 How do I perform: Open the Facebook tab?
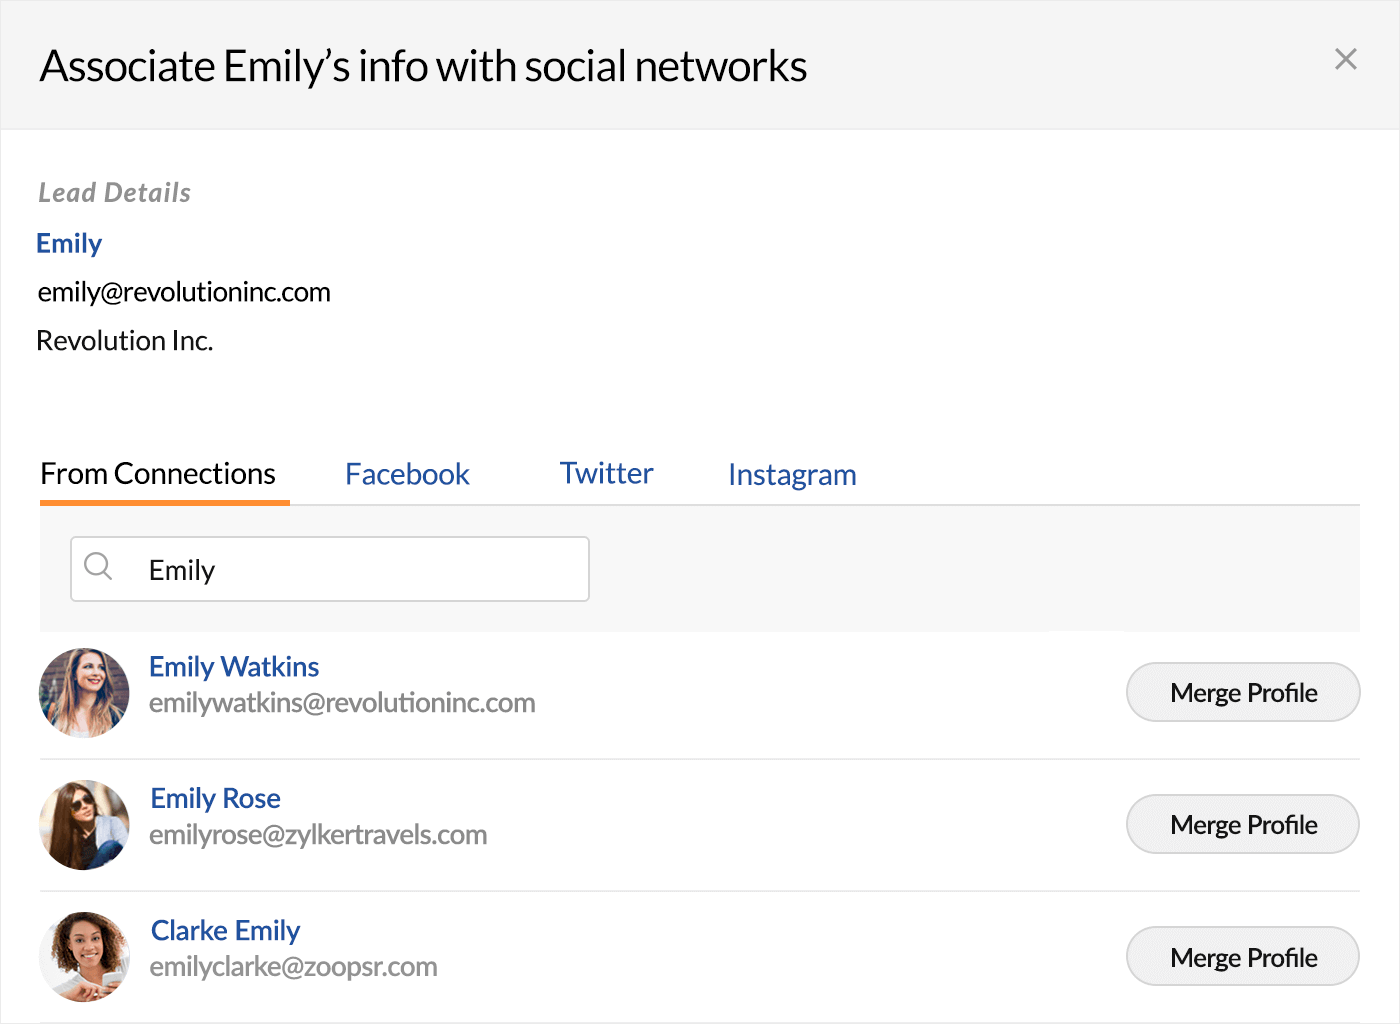pos(407,474)
